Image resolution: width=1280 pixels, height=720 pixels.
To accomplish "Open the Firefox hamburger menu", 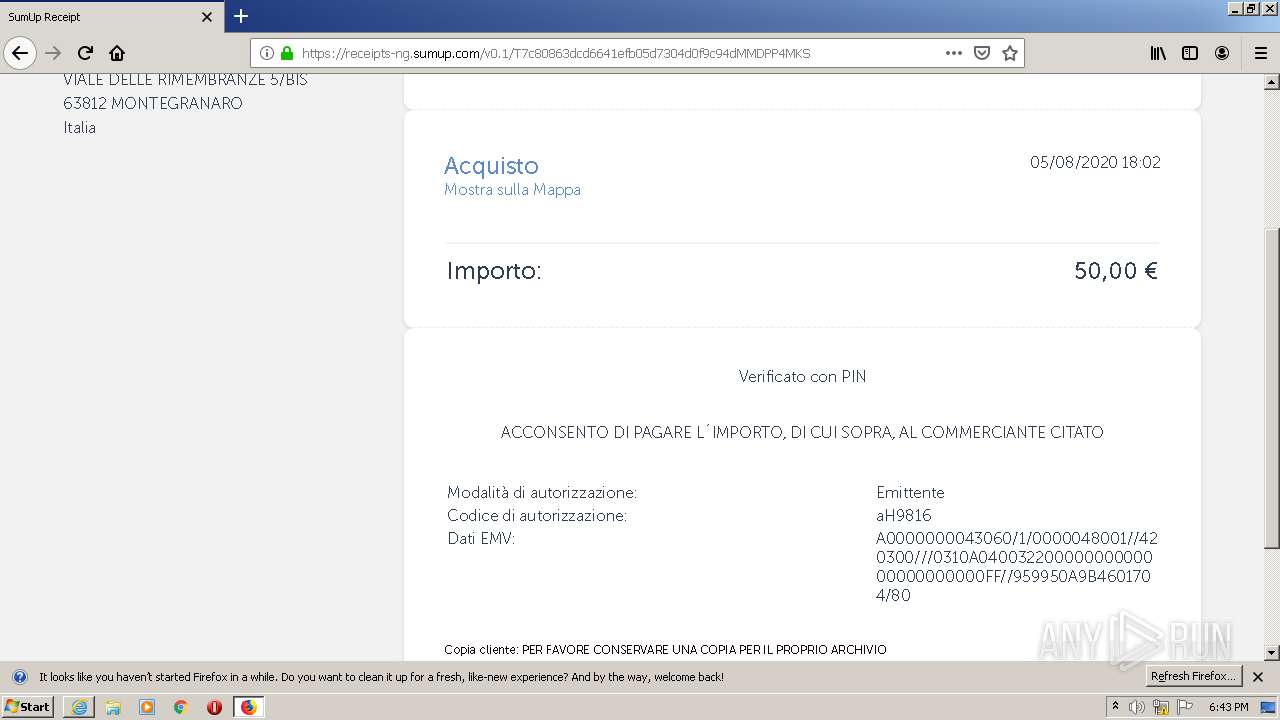I will (x=1260, y=53).
